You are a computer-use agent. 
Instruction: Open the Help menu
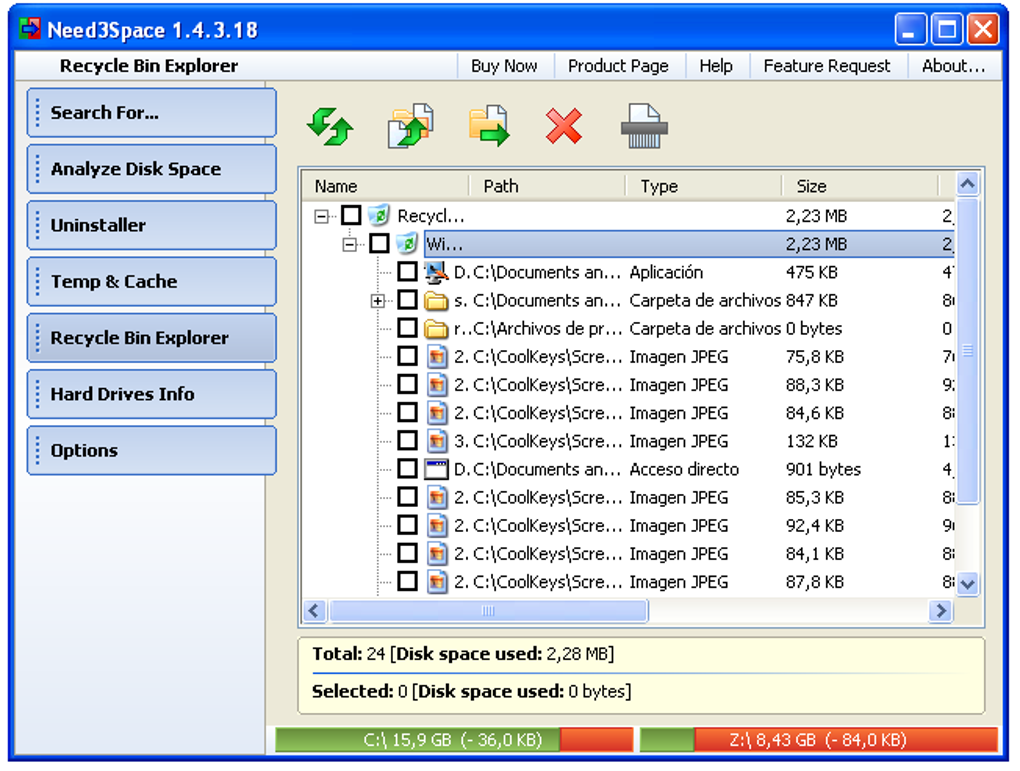(x=716, y=66)
